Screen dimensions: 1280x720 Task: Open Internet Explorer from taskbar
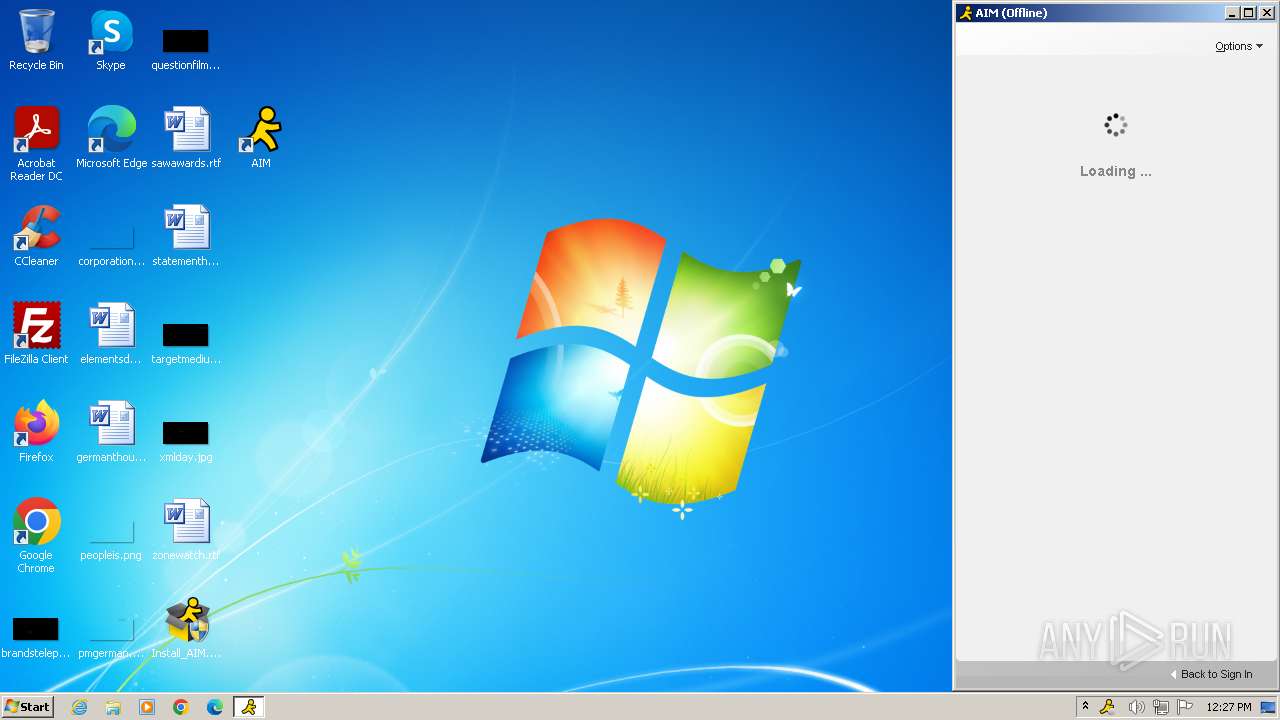click(x=80, y=707)
